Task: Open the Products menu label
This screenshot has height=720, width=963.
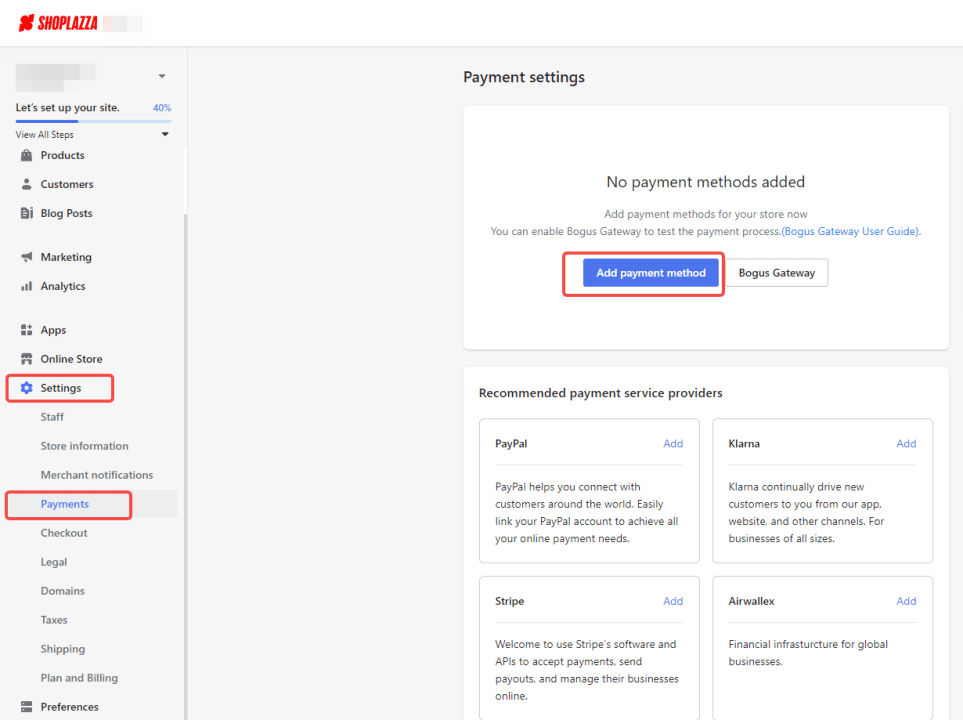Action: click(63, 155)
